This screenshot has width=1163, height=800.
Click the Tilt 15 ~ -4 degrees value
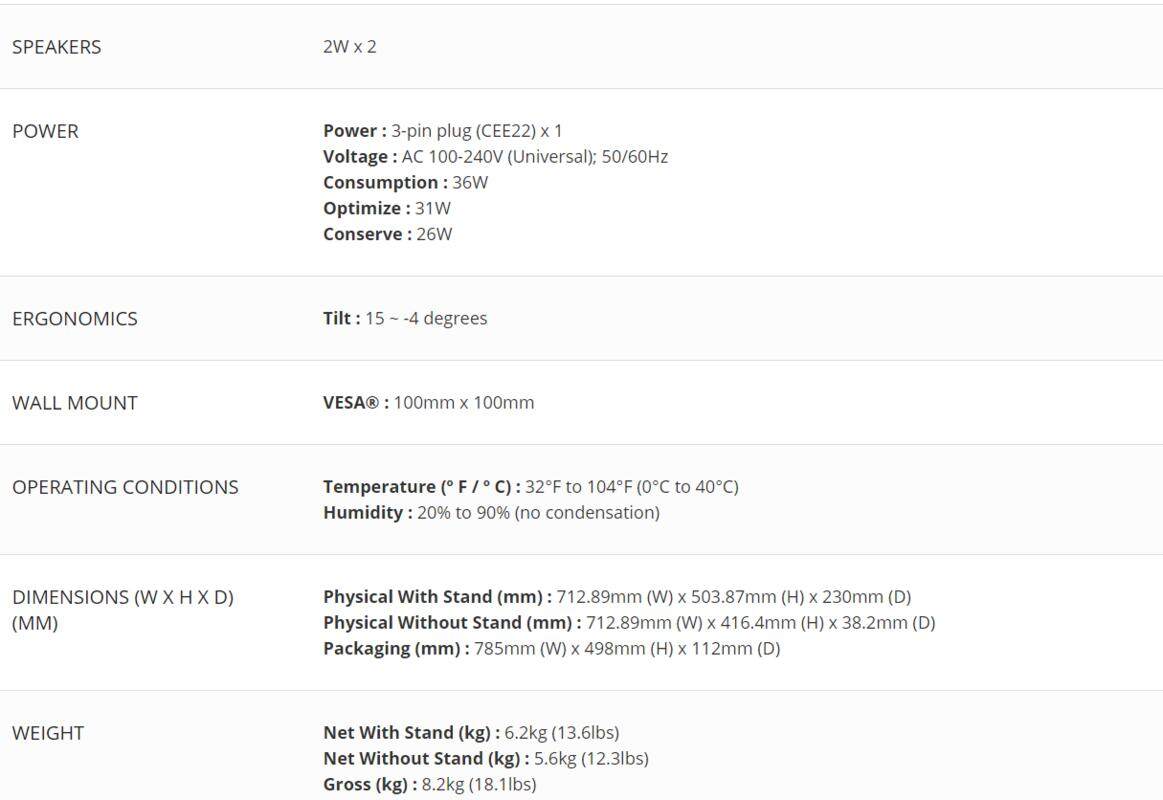pyautogui.click(x=405, y=319)
